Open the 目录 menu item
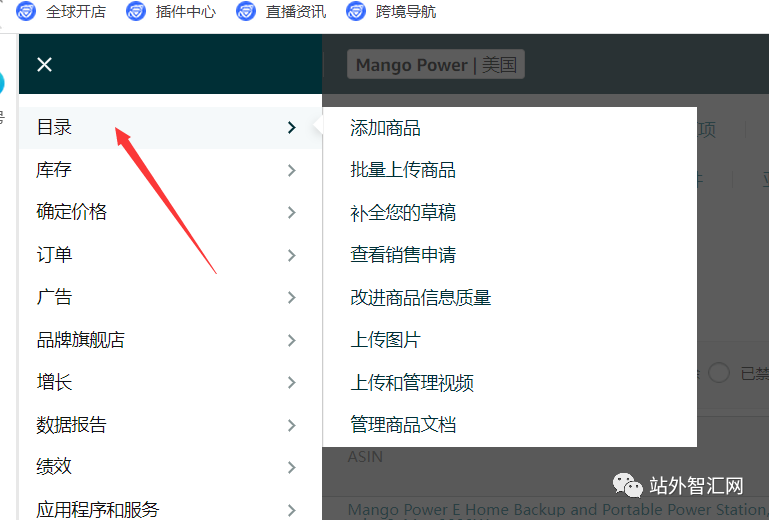Screen dimensions: 769x520 coord(170,128)
